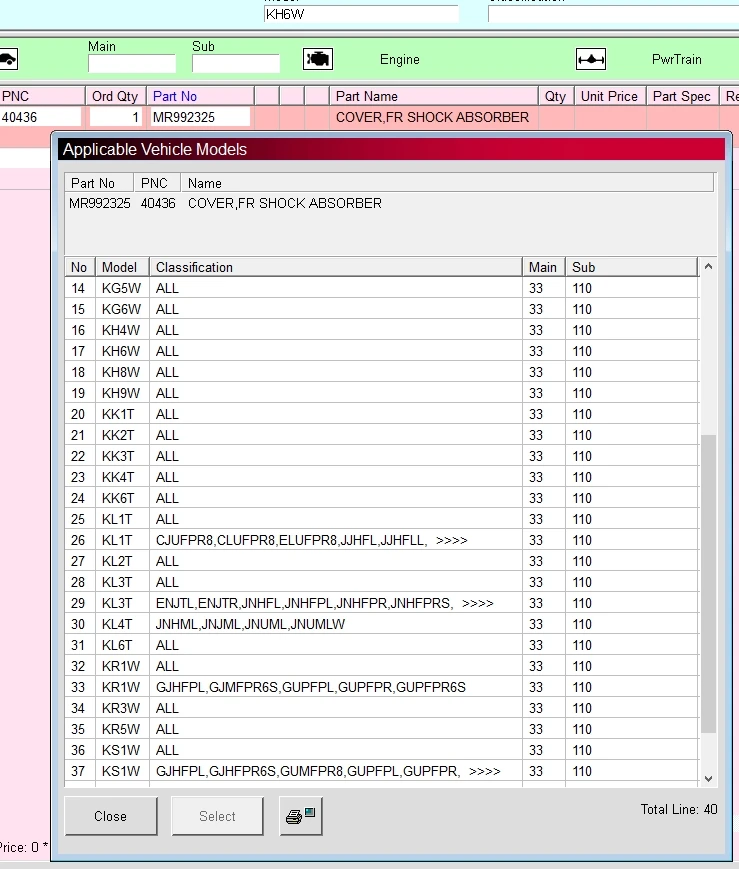Select row 14 model KG5W
This screenshot has height=869, width=739.
coord(381,288)
